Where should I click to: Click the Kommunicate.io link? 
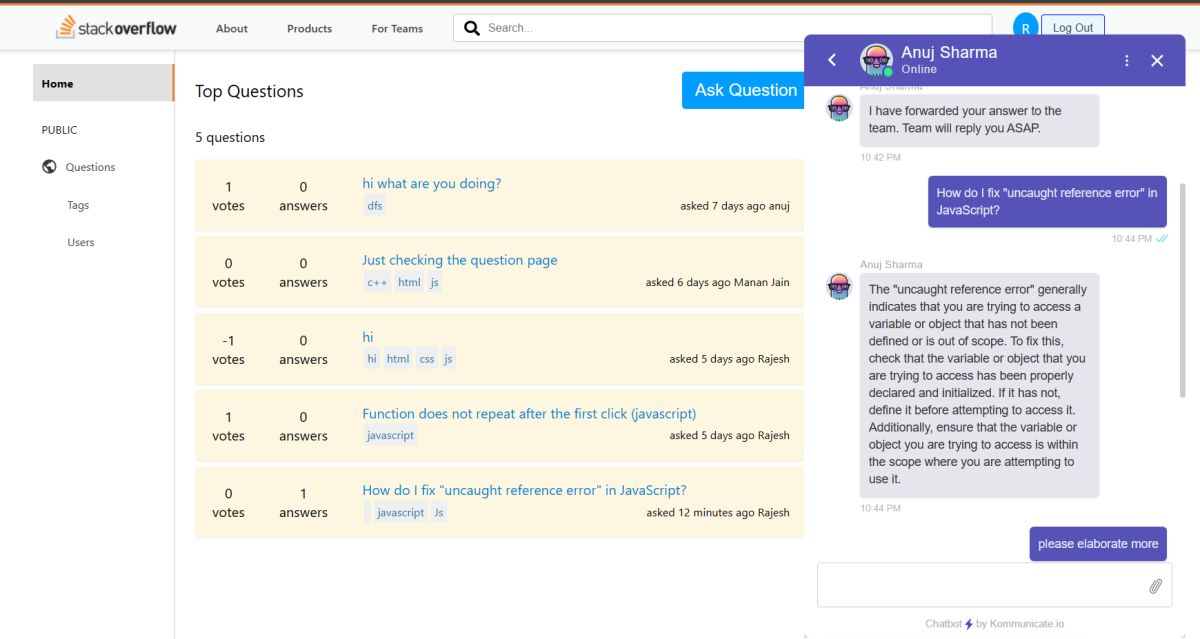[x=1027, y=624]
